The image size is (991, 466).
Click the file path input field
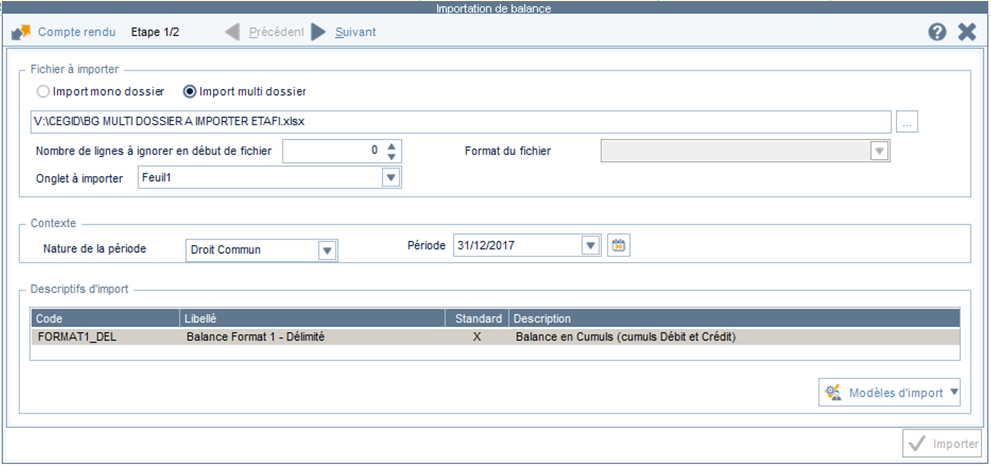point(461,121)
